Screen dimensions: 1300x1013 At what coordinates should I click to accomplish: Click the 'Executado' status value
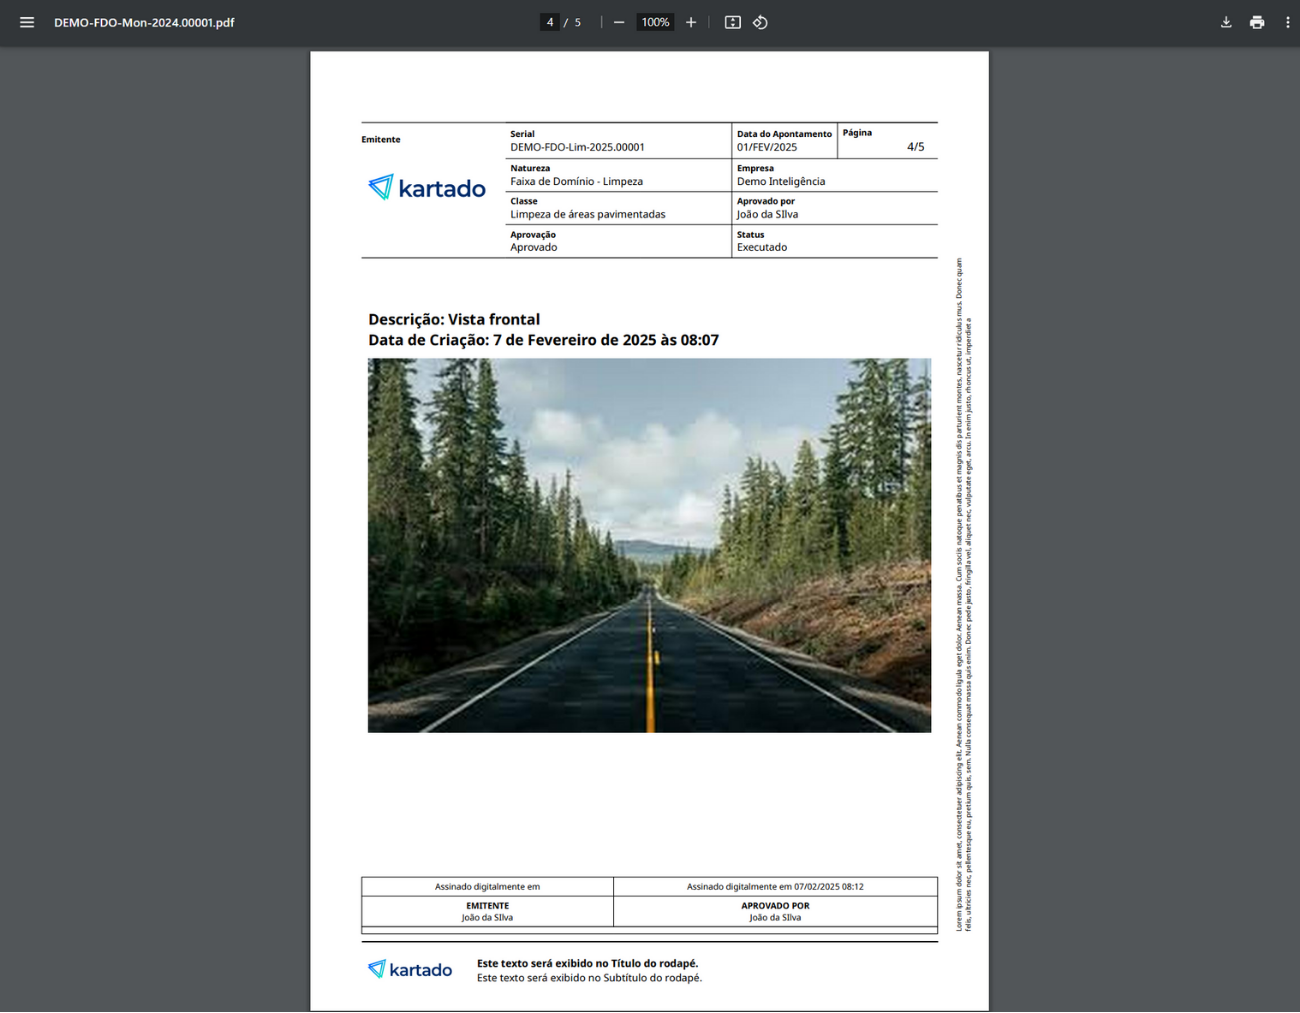[x=762, y=247]
